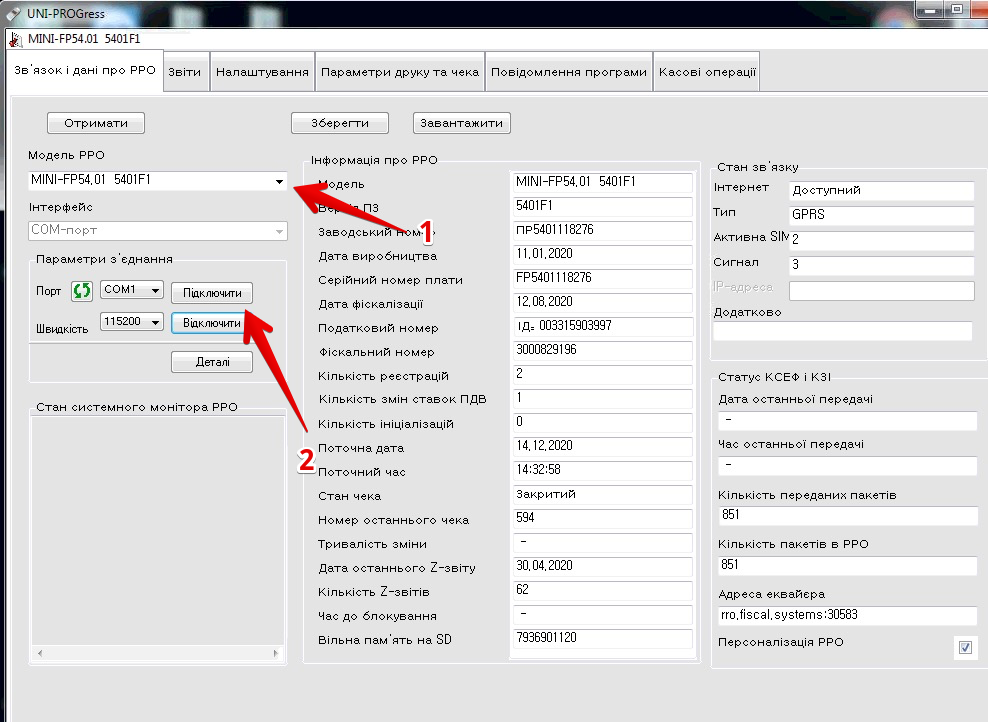Open the Модель РРО dropdown
988x722 pixels.
(278, 181)
